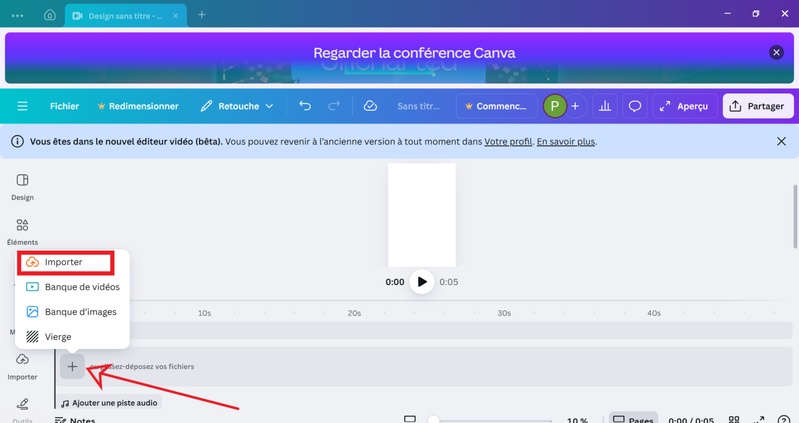This screenshot has width=799, height=423.
Task: Open the Outils sidebar panel
Action: 22,410
